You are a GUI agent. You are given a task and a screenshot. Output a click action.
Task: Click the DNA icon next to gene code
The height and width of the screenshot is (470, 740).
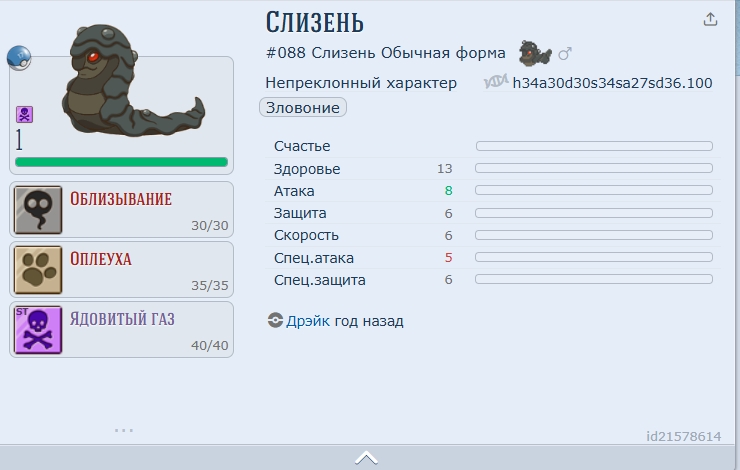(496, 82)
